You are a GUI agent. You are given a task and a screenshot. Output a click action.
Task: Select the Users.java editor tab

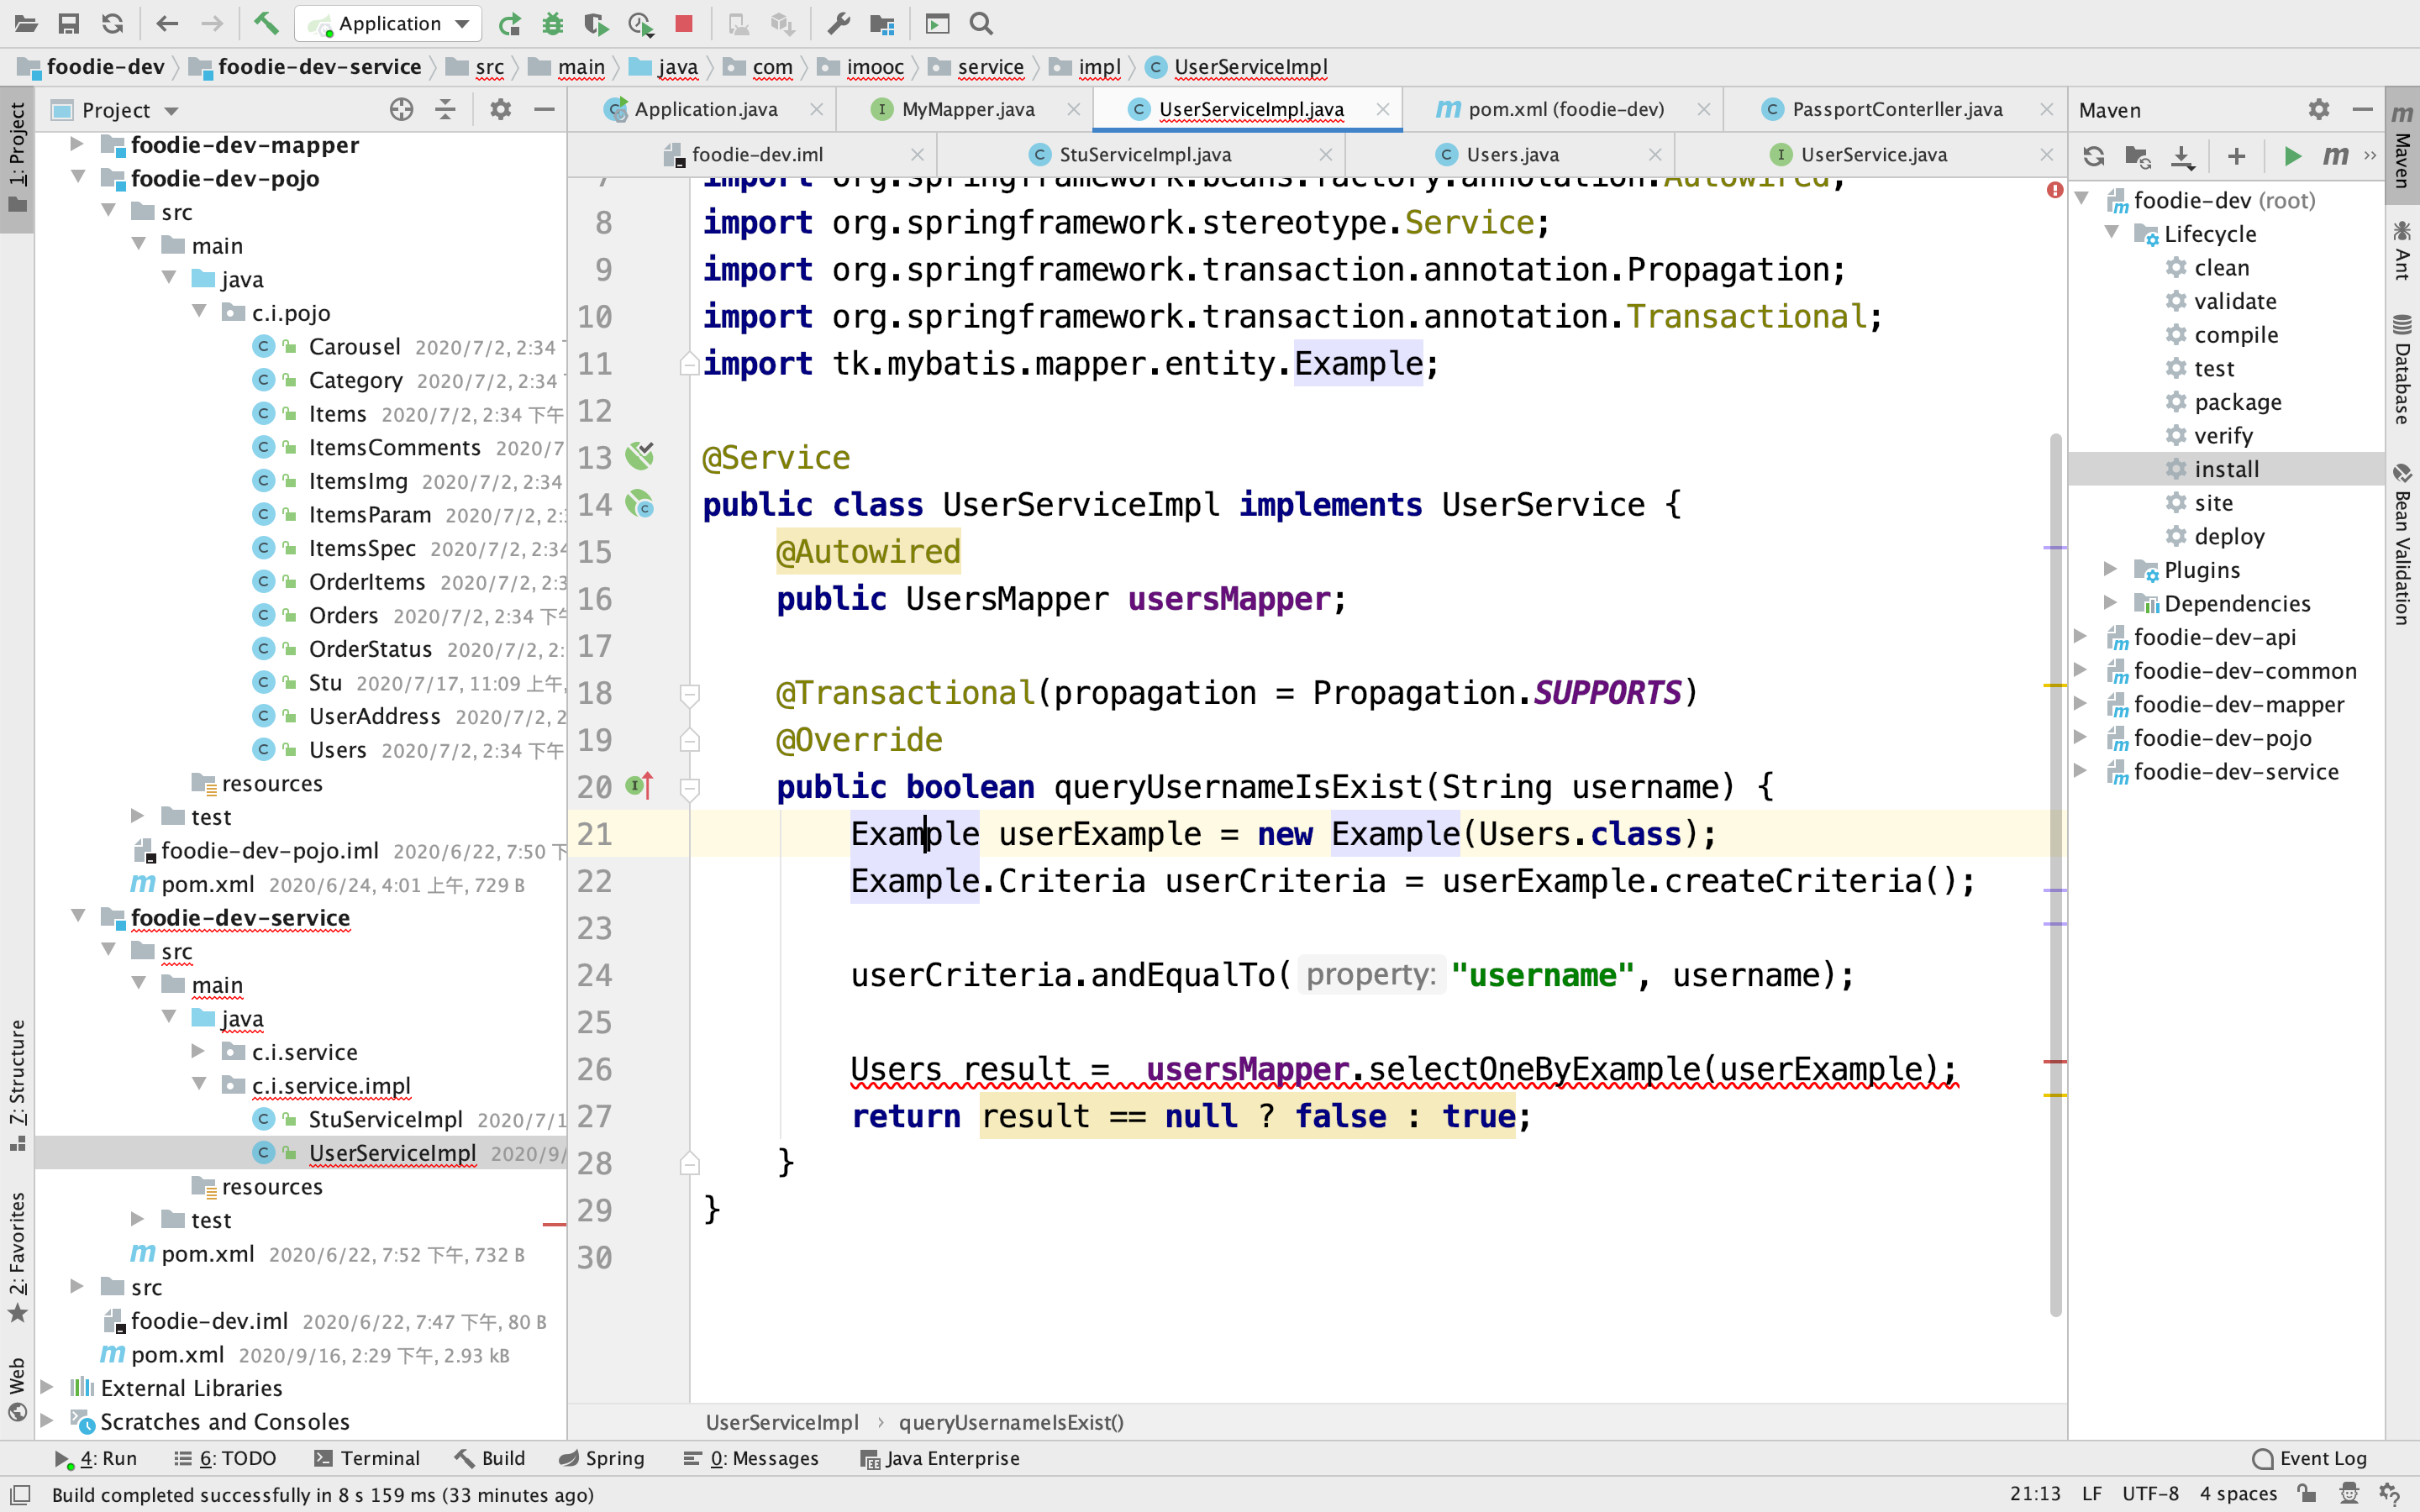coord(1507,153)
